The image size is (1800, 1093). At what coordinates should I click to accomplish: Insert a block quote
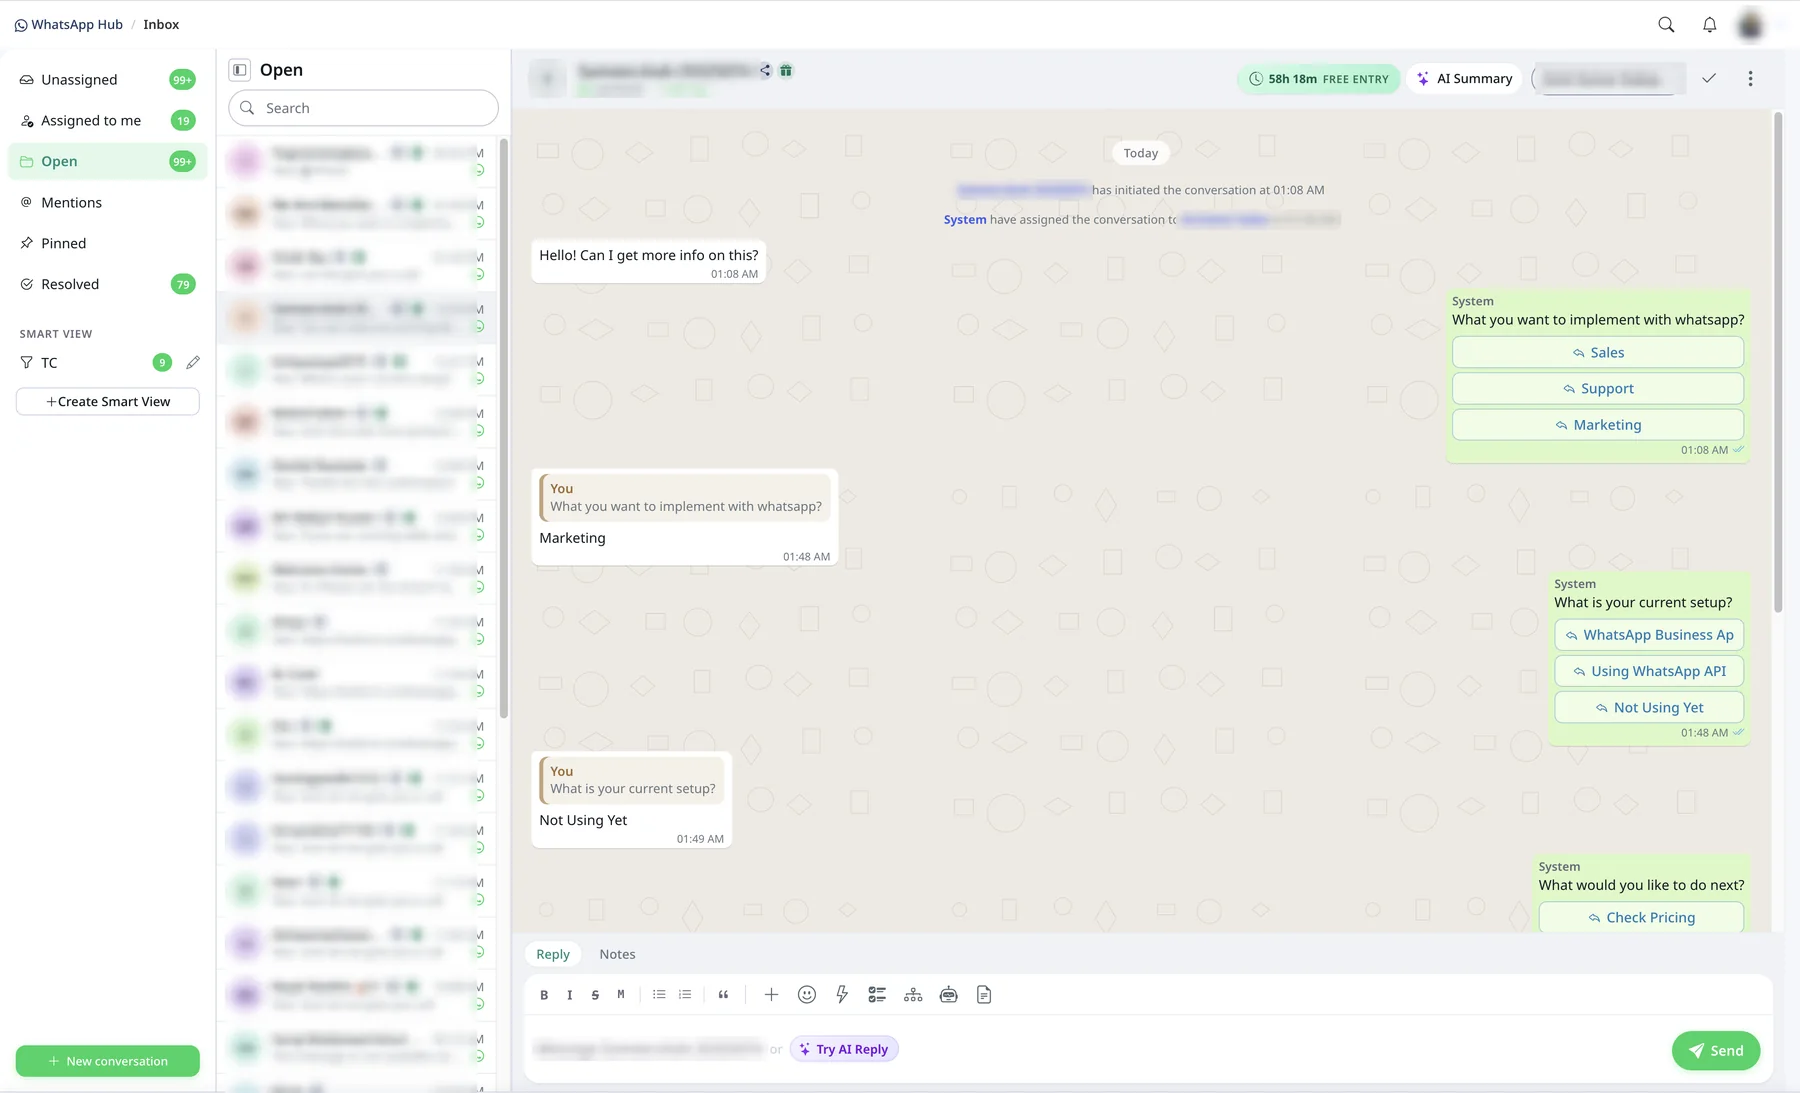click(x=723, y=995)
